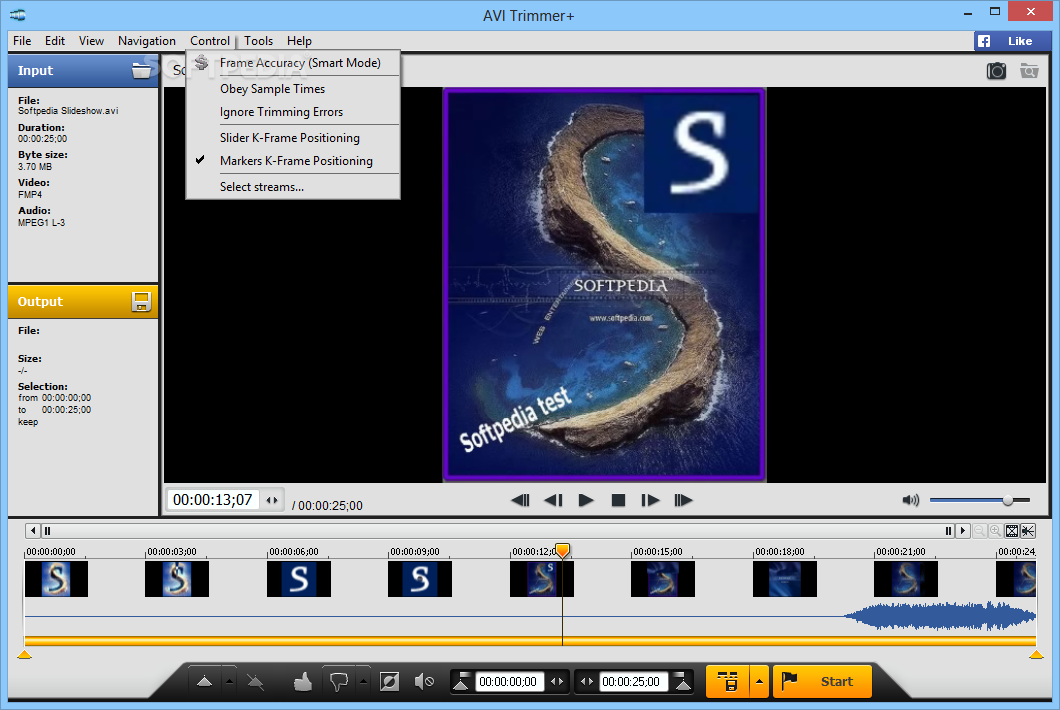Open the File menu
The height and width of the screenshot is (710, 1060).
click(x=22, y=41)
